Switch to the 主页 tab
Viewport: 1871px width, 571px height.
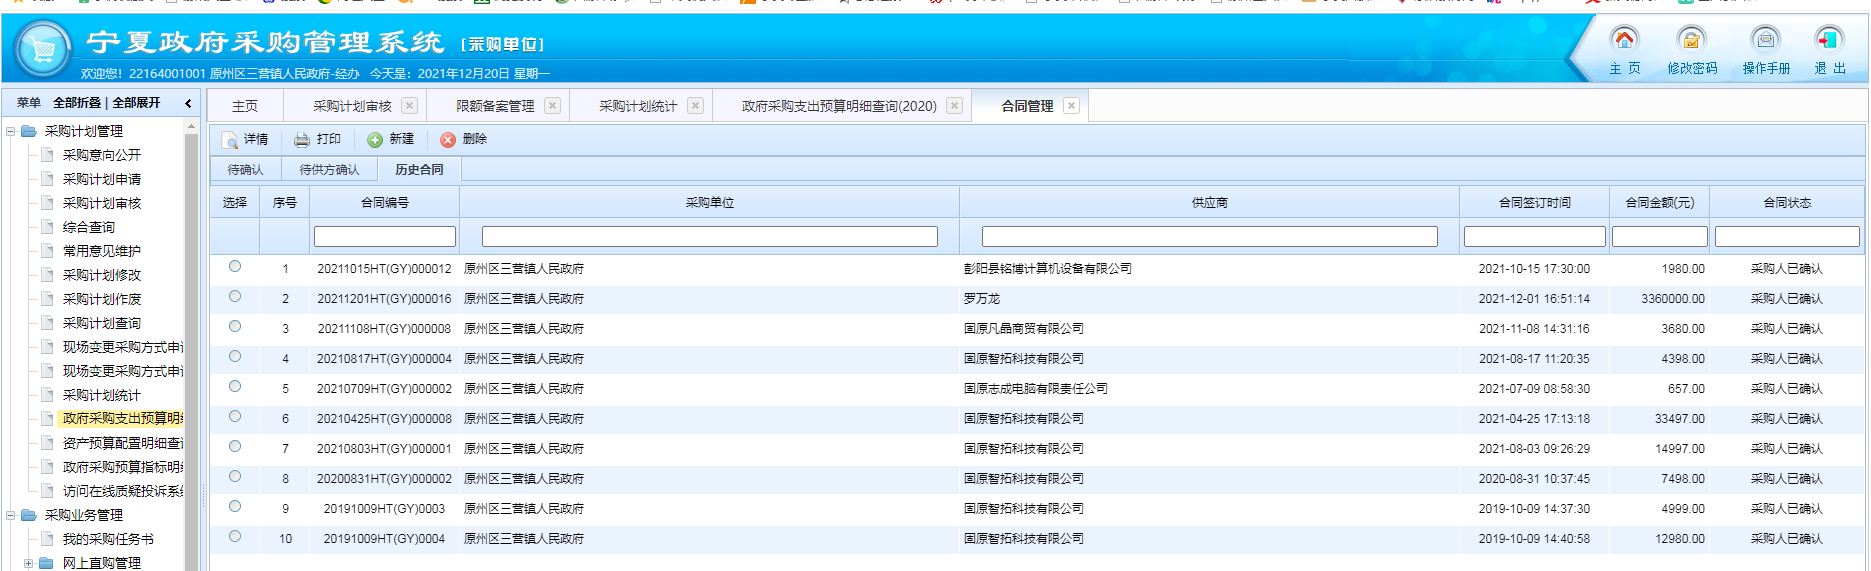pyautogui.click(x=245, y=106)
